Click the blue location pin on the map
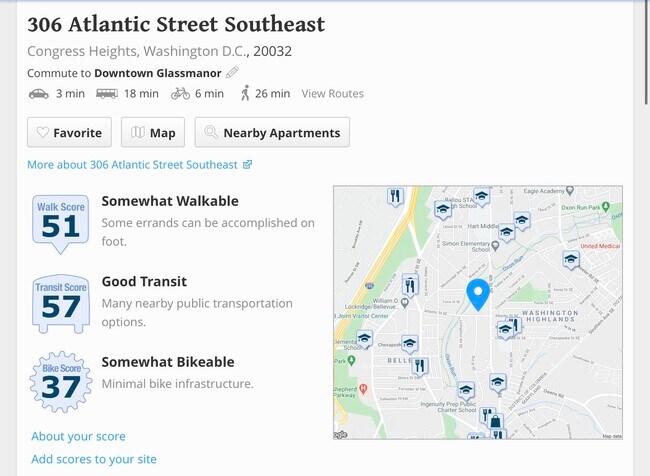Viewport: 650px width, 476px height. [x=478, y=295]
